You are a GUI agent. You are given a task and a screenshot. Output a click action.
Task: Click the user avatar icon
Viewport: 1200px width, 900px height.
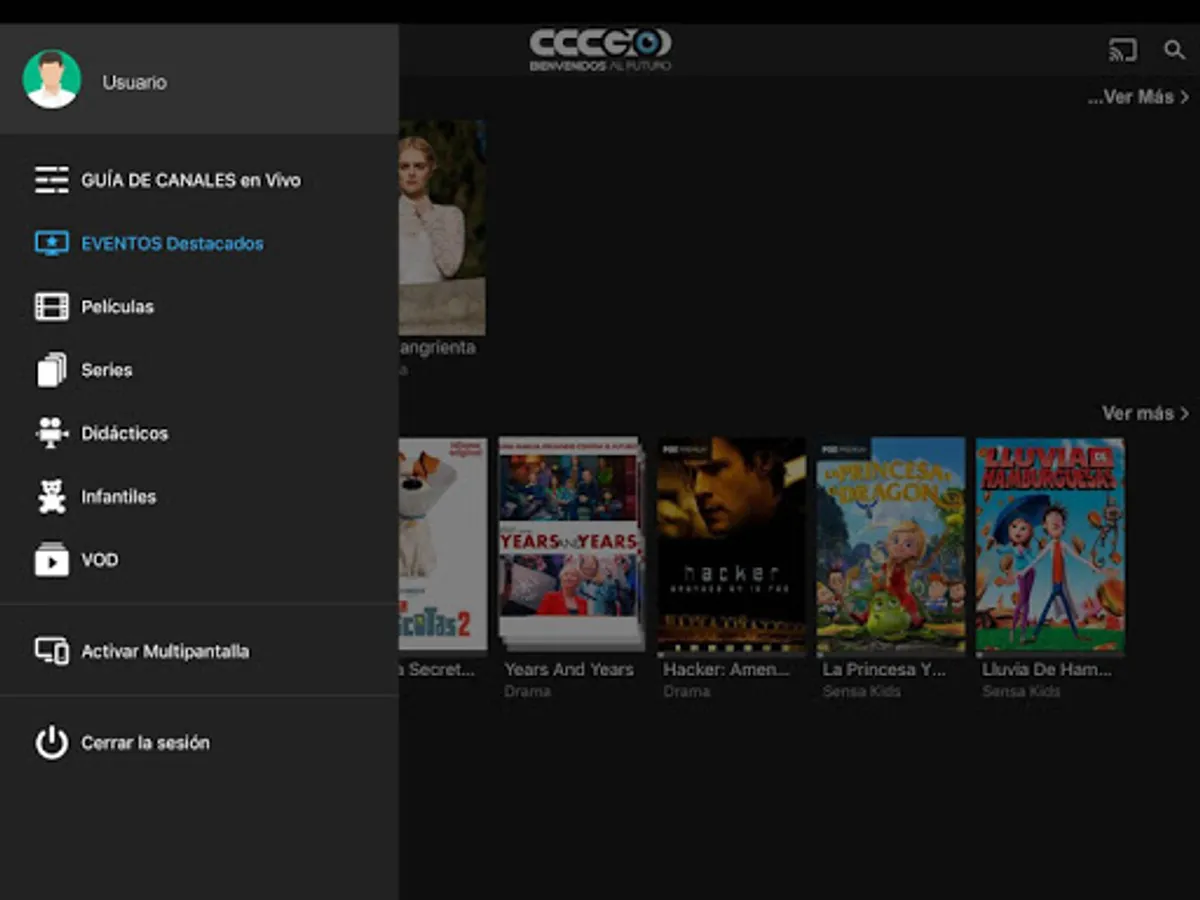(x=51, y=79)
